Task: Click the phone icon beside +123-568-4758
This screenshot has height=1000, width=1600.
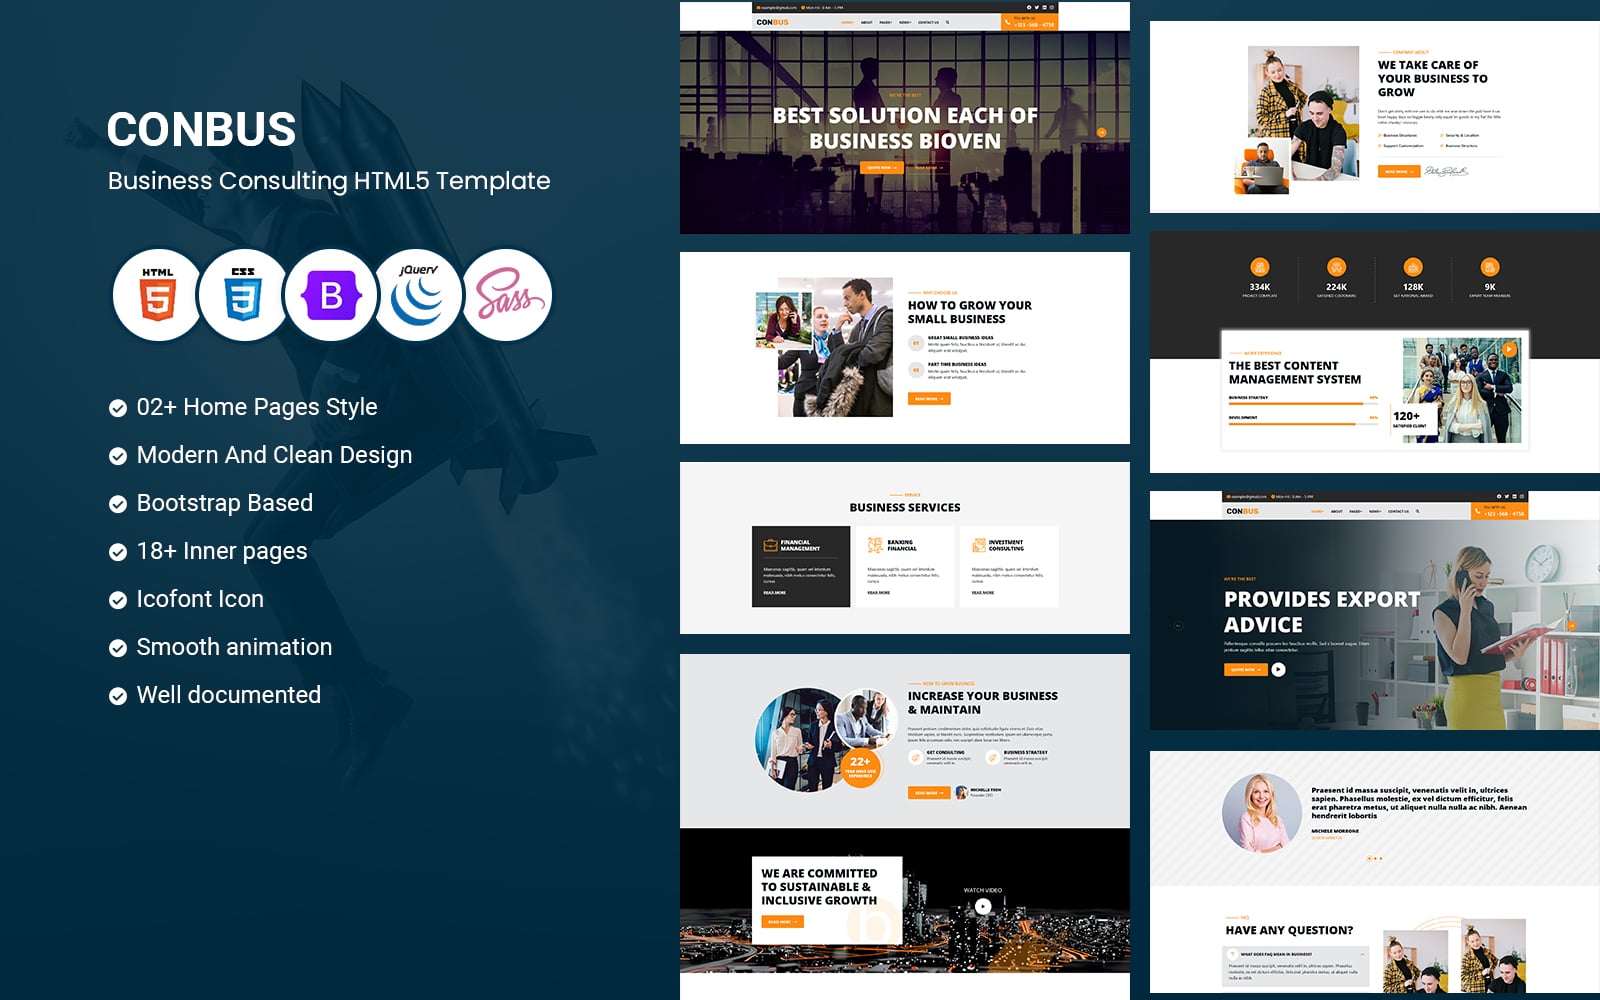Action: [x=1008, y=22]
